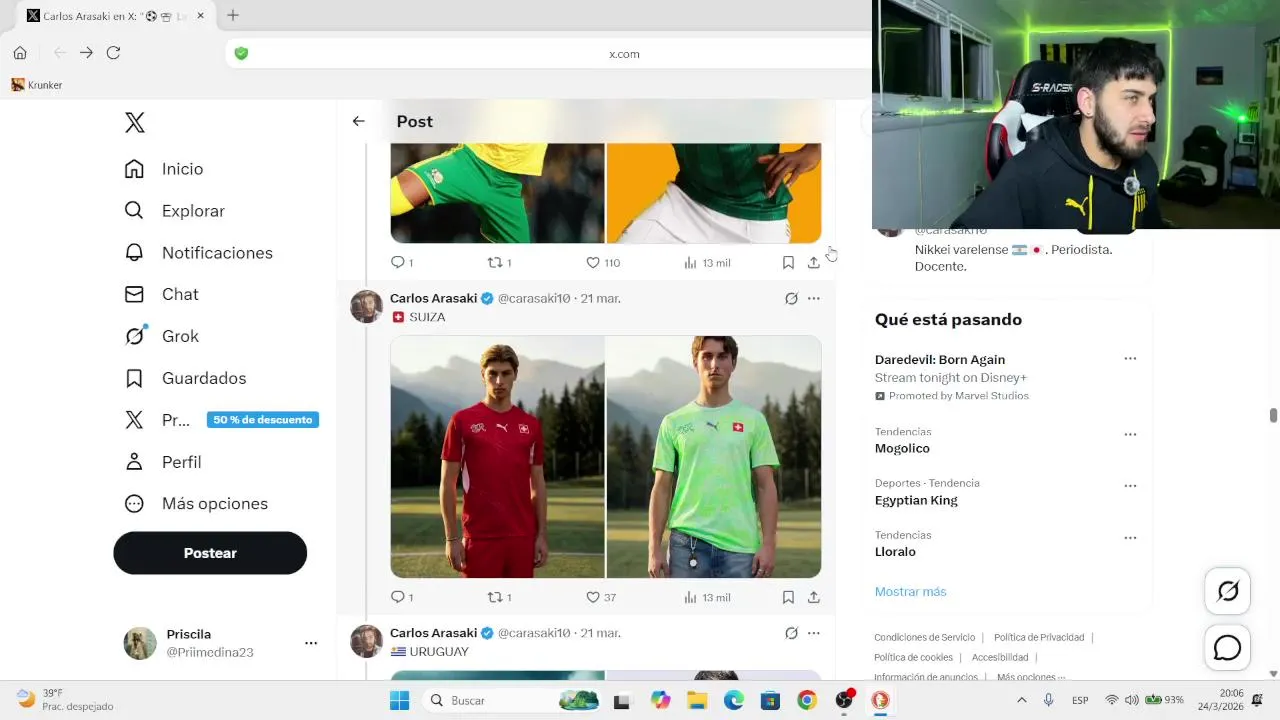Click the browser address bar x.com
Viewport: 1280px width, 720px height.
point(624,54)
